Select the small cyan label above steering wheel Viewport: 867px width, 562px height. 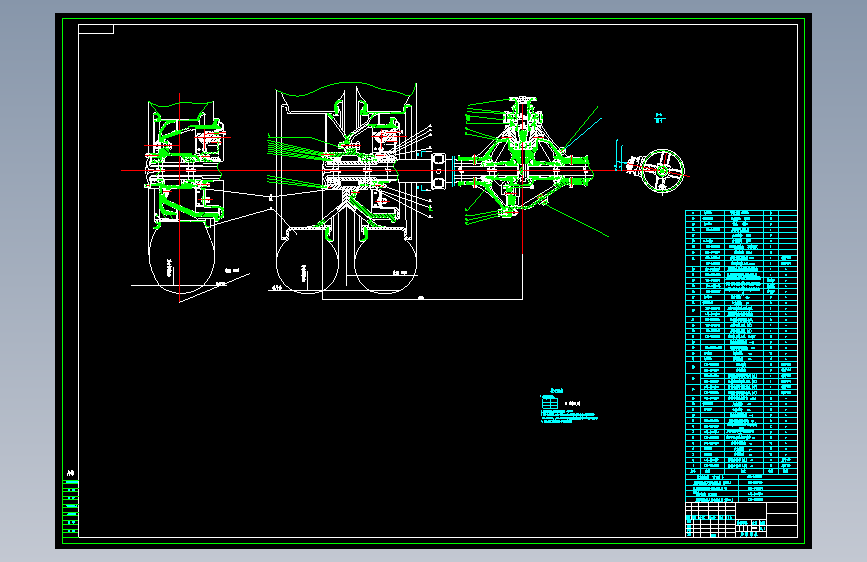(660, 118)
